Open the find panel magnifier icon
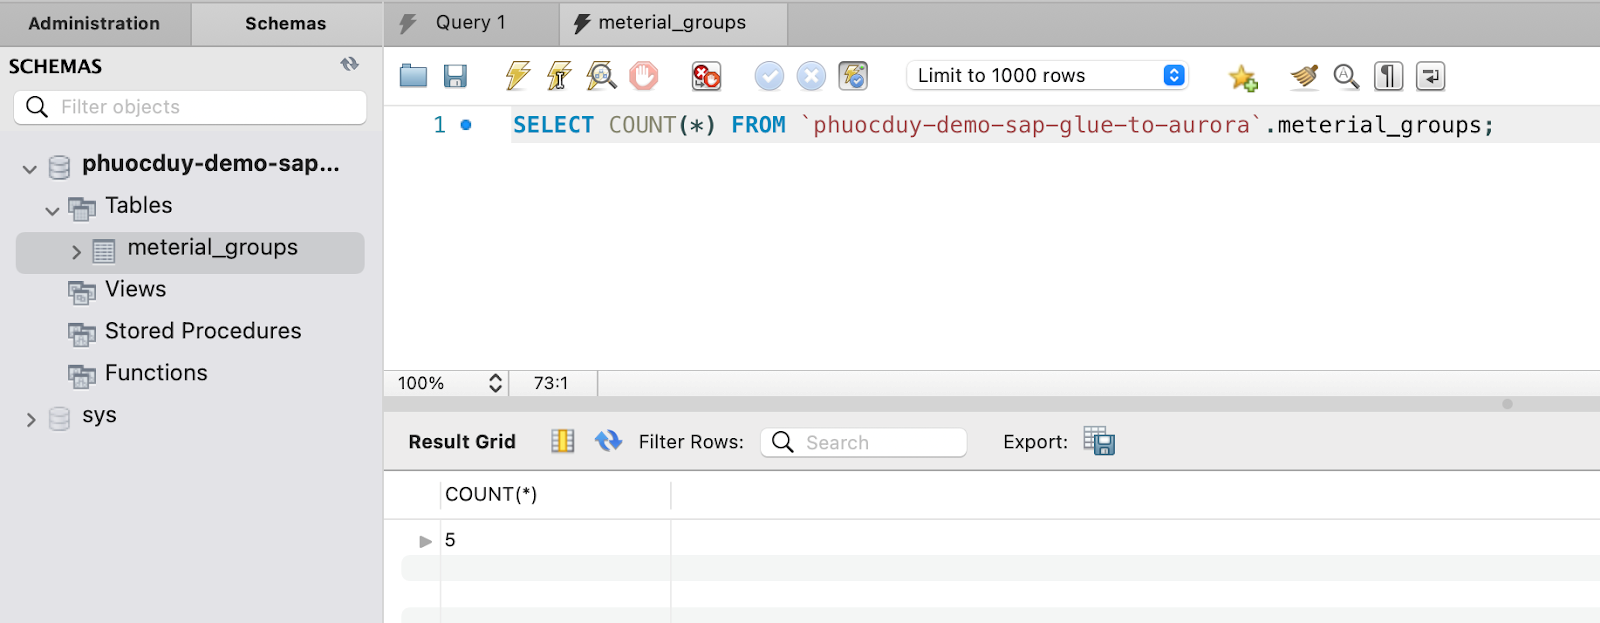This screenshot has width=1600, height=623. [x=1346, y=76]
